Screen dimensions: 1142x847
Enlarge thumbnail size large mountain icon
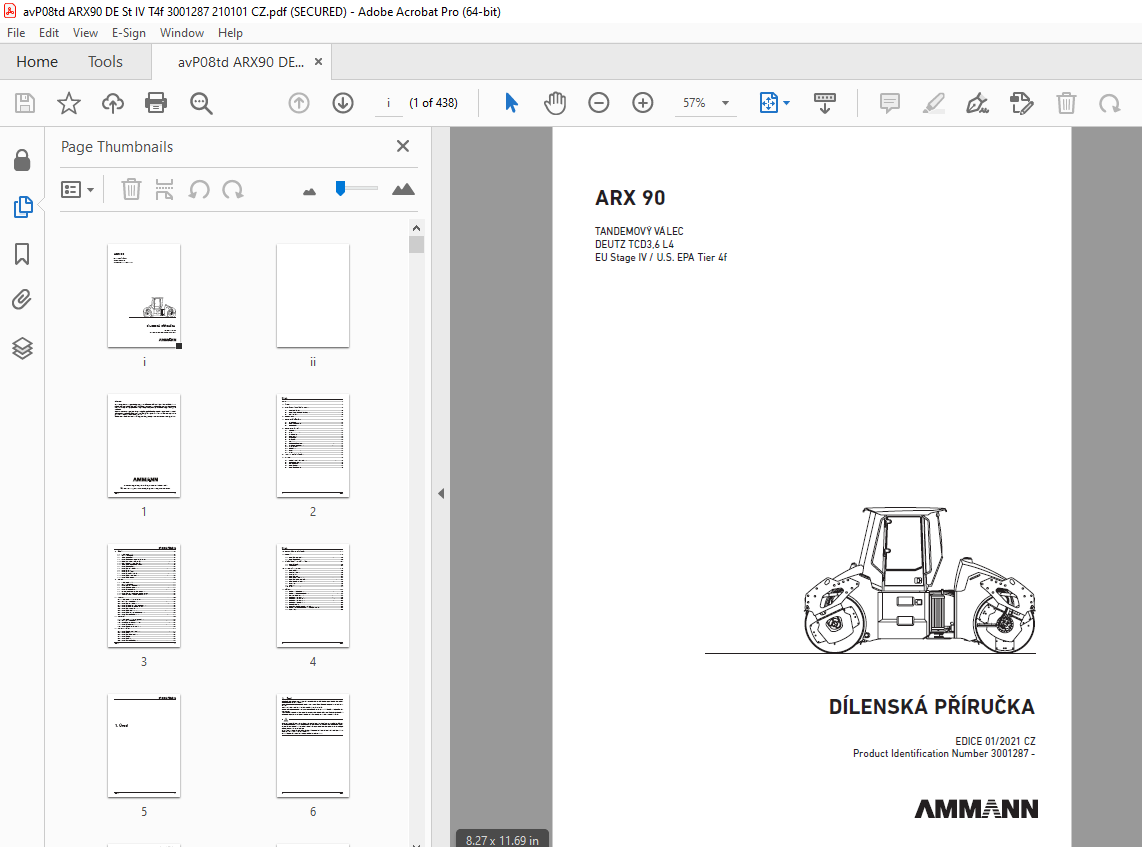point(403,189)
